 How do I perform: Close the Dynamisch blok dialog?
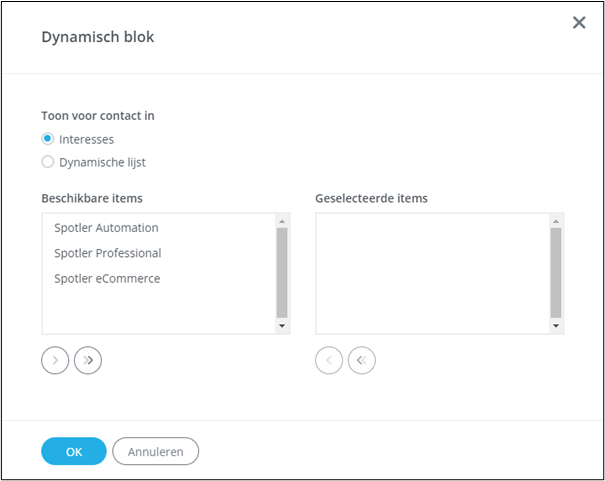(x=579, y=23)
